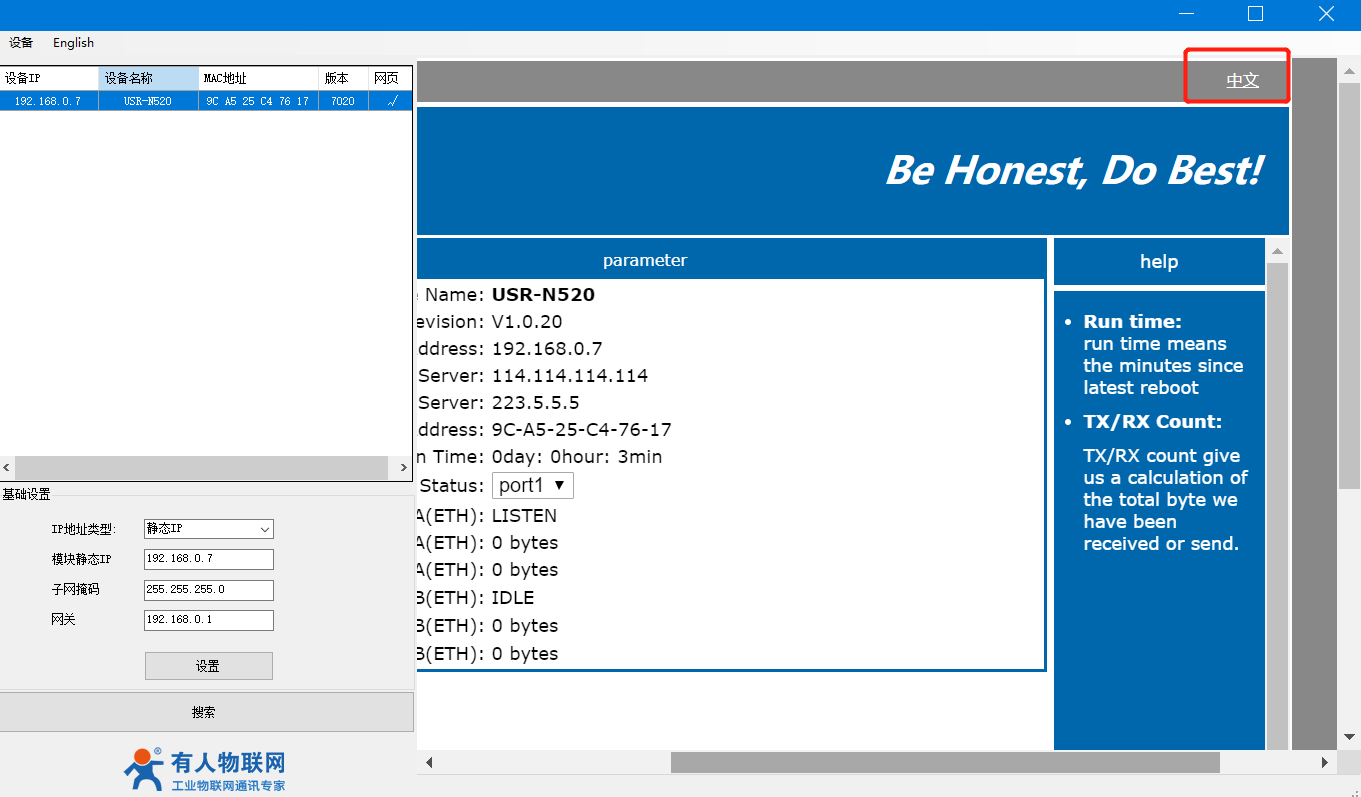Click the MAC address value 9C-A5-25-C4-76-17

(582, 430)
